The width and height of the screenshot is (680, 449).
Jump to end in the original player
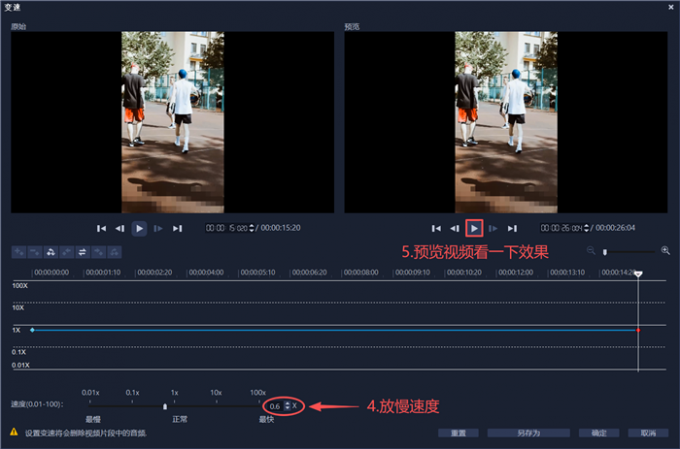pyautogui.click(x=177, y=229)
